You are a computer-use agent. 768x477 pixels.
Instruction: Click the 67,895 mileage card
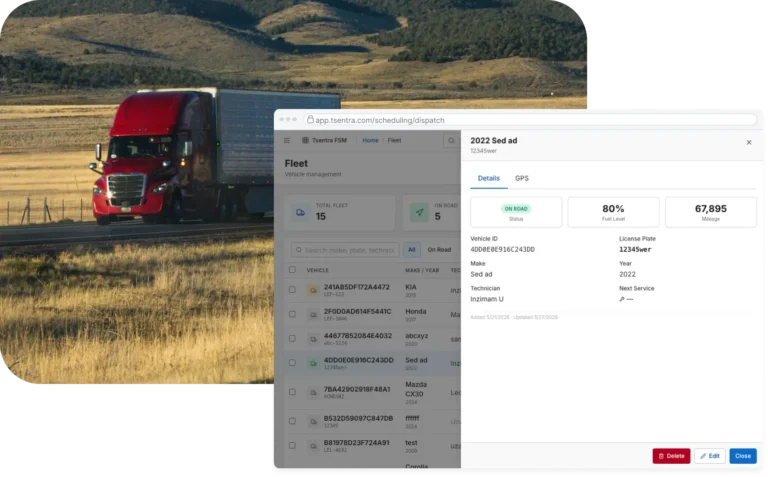click(x=711, y=212)
